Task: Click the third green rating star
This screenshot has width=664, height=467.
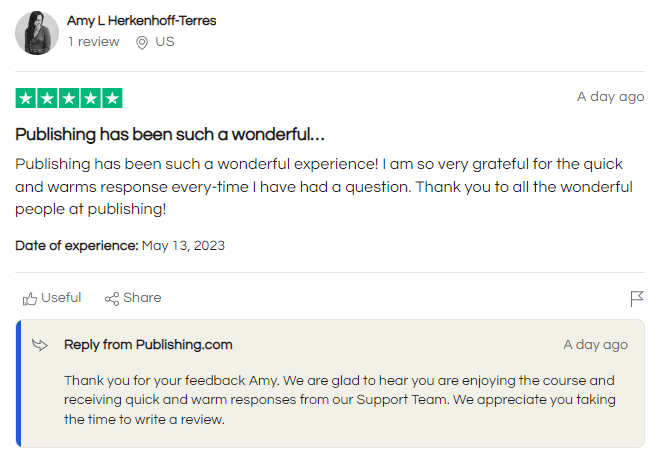Action: point(69,98)
